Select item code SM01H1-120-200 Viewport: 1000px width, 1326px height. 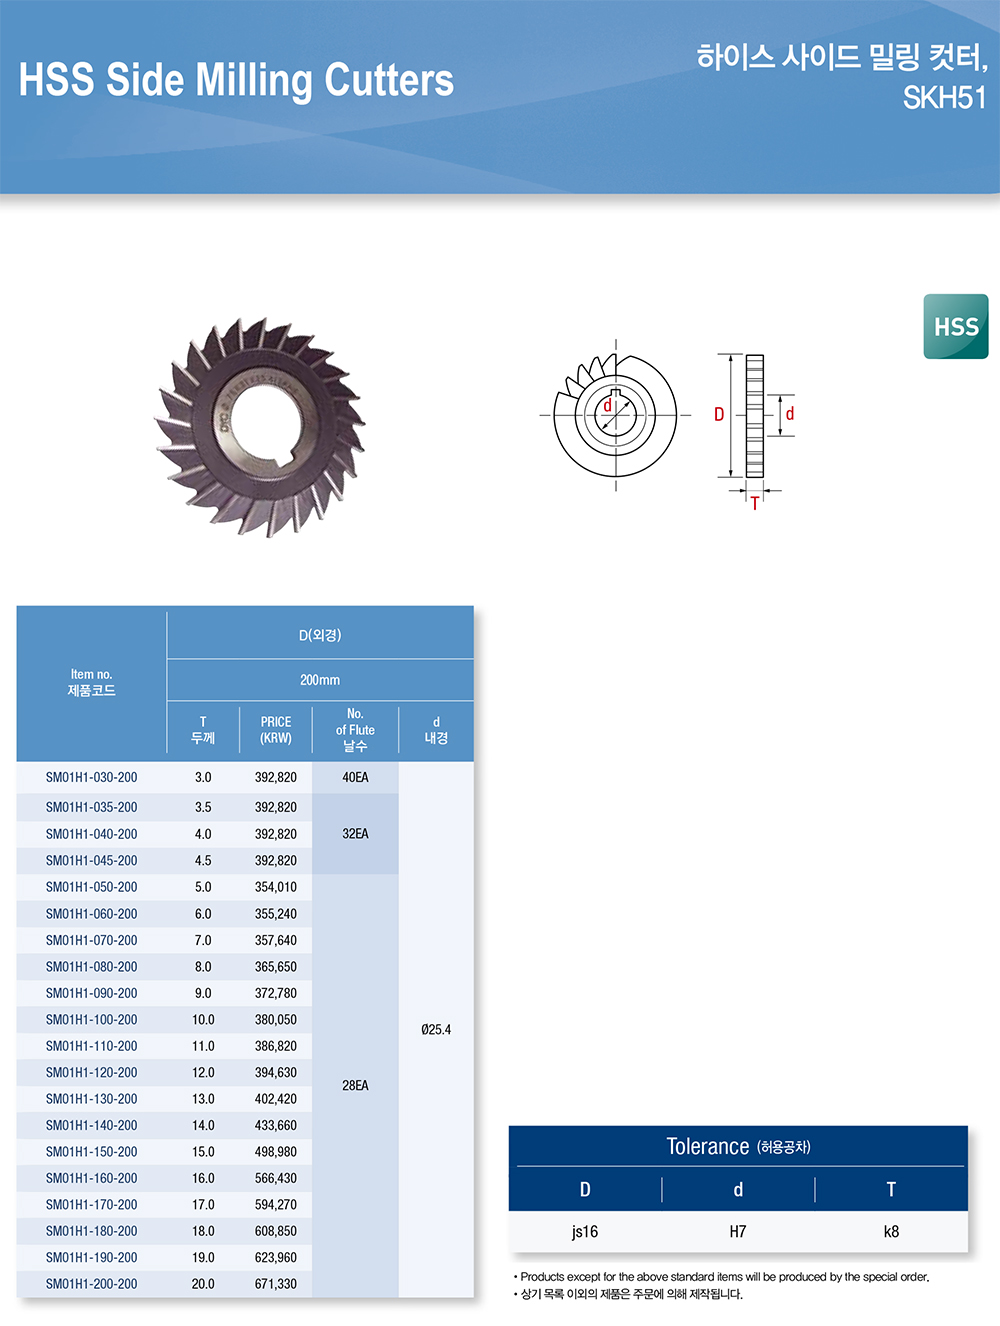coord(92,1072)
